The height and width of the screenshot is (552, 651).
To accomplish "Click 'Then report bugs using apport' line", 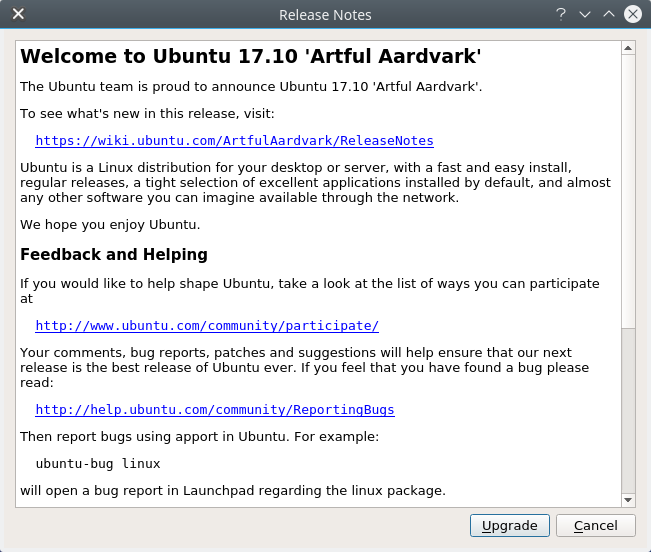I will [x=199, y=437].
